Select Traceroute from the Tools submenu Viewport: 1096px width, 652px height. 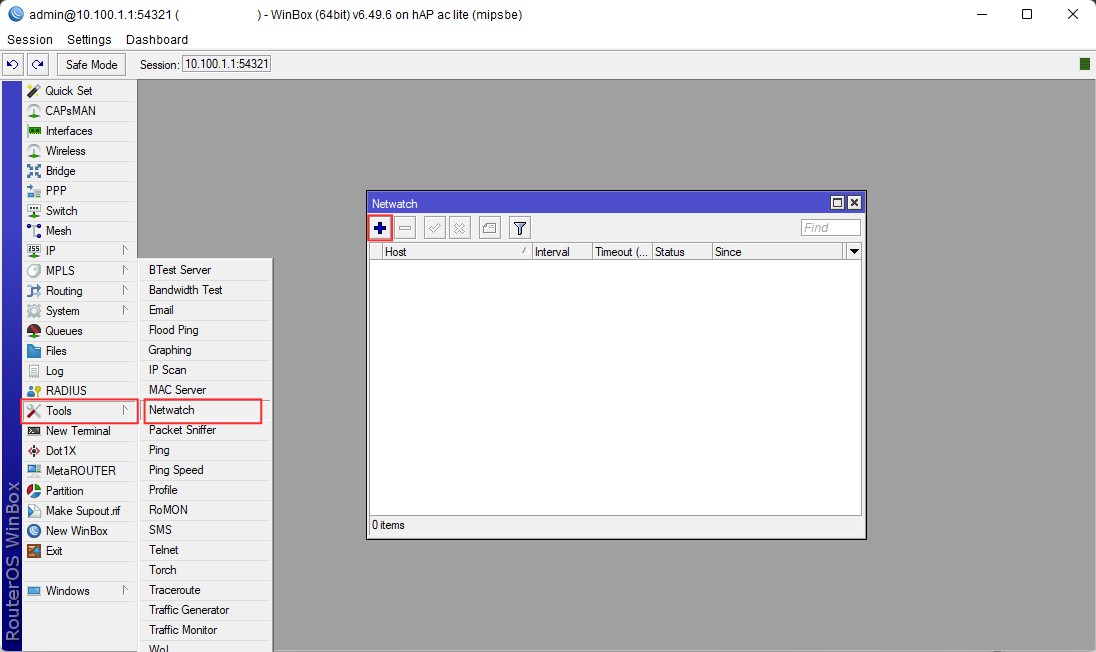175,590
